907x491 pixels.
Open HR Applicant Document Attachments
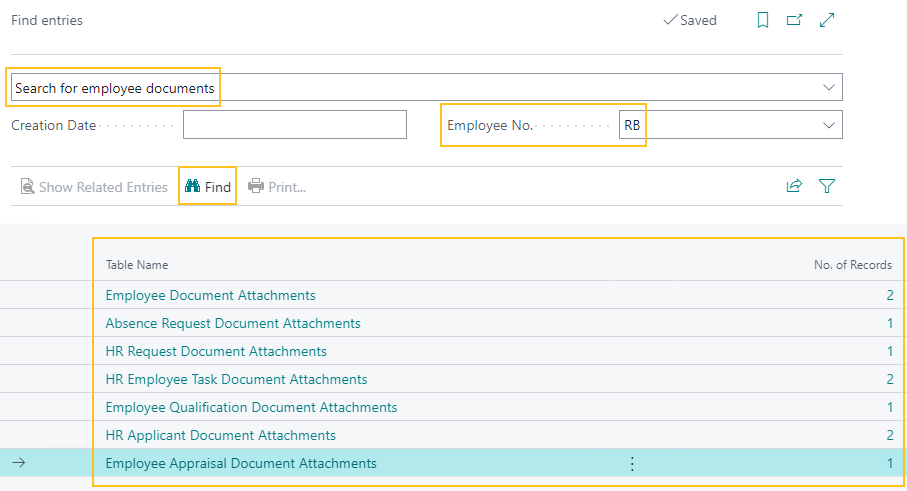220,435
